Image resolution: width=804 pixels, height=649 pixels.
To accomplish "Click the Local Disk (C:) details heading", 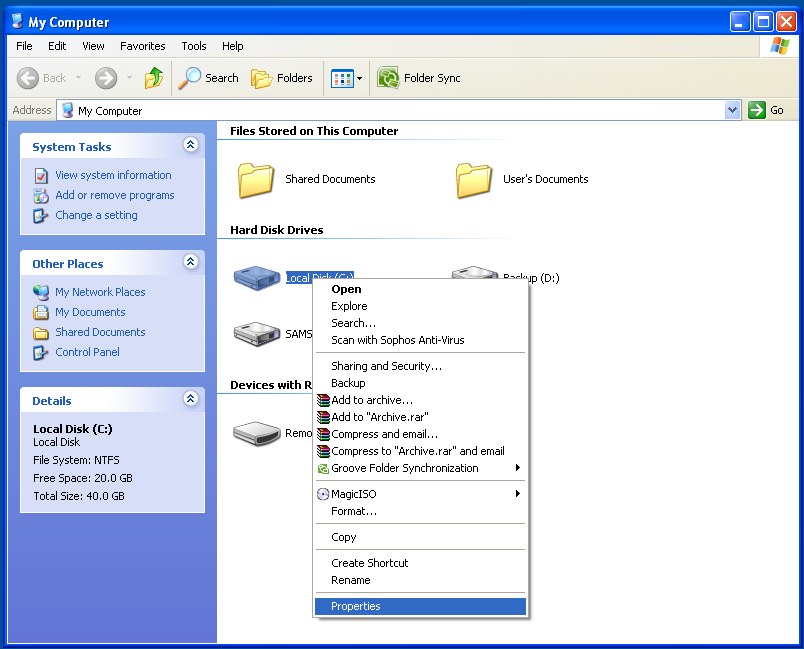I will pyautogui.click(x=73, y=429).
